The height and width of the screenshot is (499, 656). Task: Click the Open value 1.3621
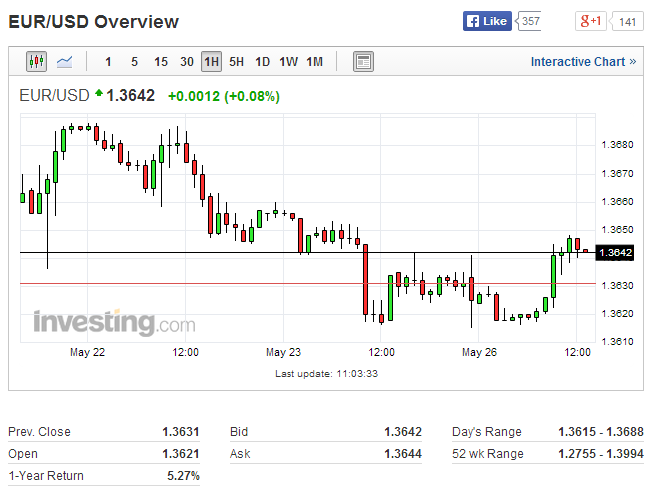click(x=181, y=454)
